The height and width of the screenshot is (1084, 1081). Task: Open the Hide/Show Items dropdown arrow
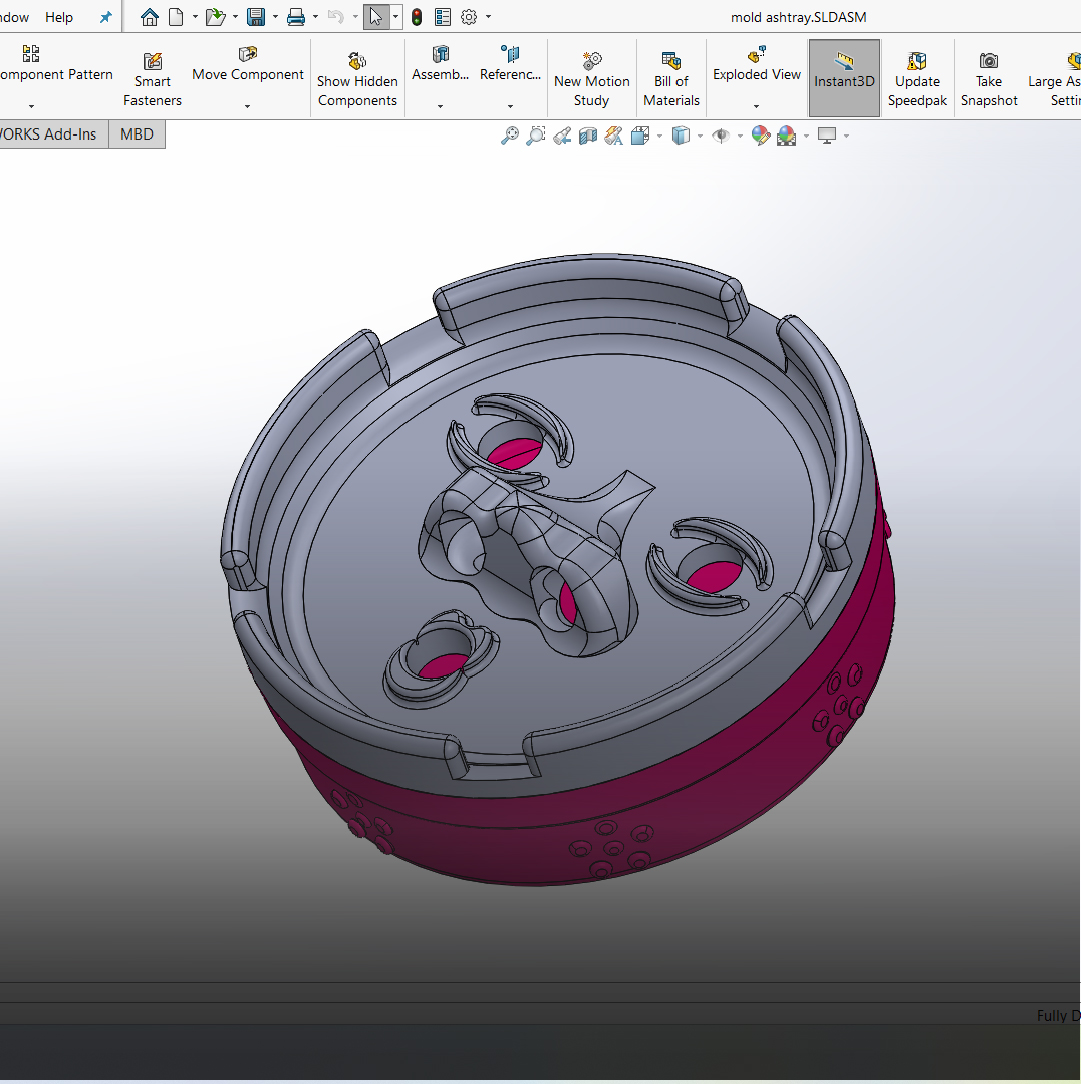pos(740,136)
